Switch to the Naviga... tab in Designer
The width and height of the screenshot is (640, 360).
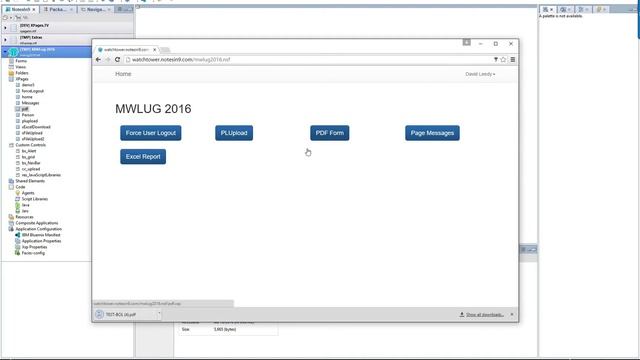pyautogui.click(x=96, y=9)
